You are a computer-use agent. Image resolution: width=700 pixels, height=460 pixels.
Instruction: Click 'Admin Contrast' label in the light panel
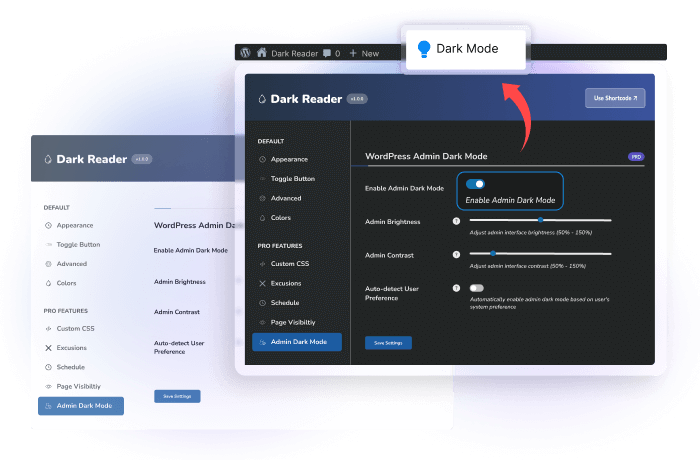(177, 312)
